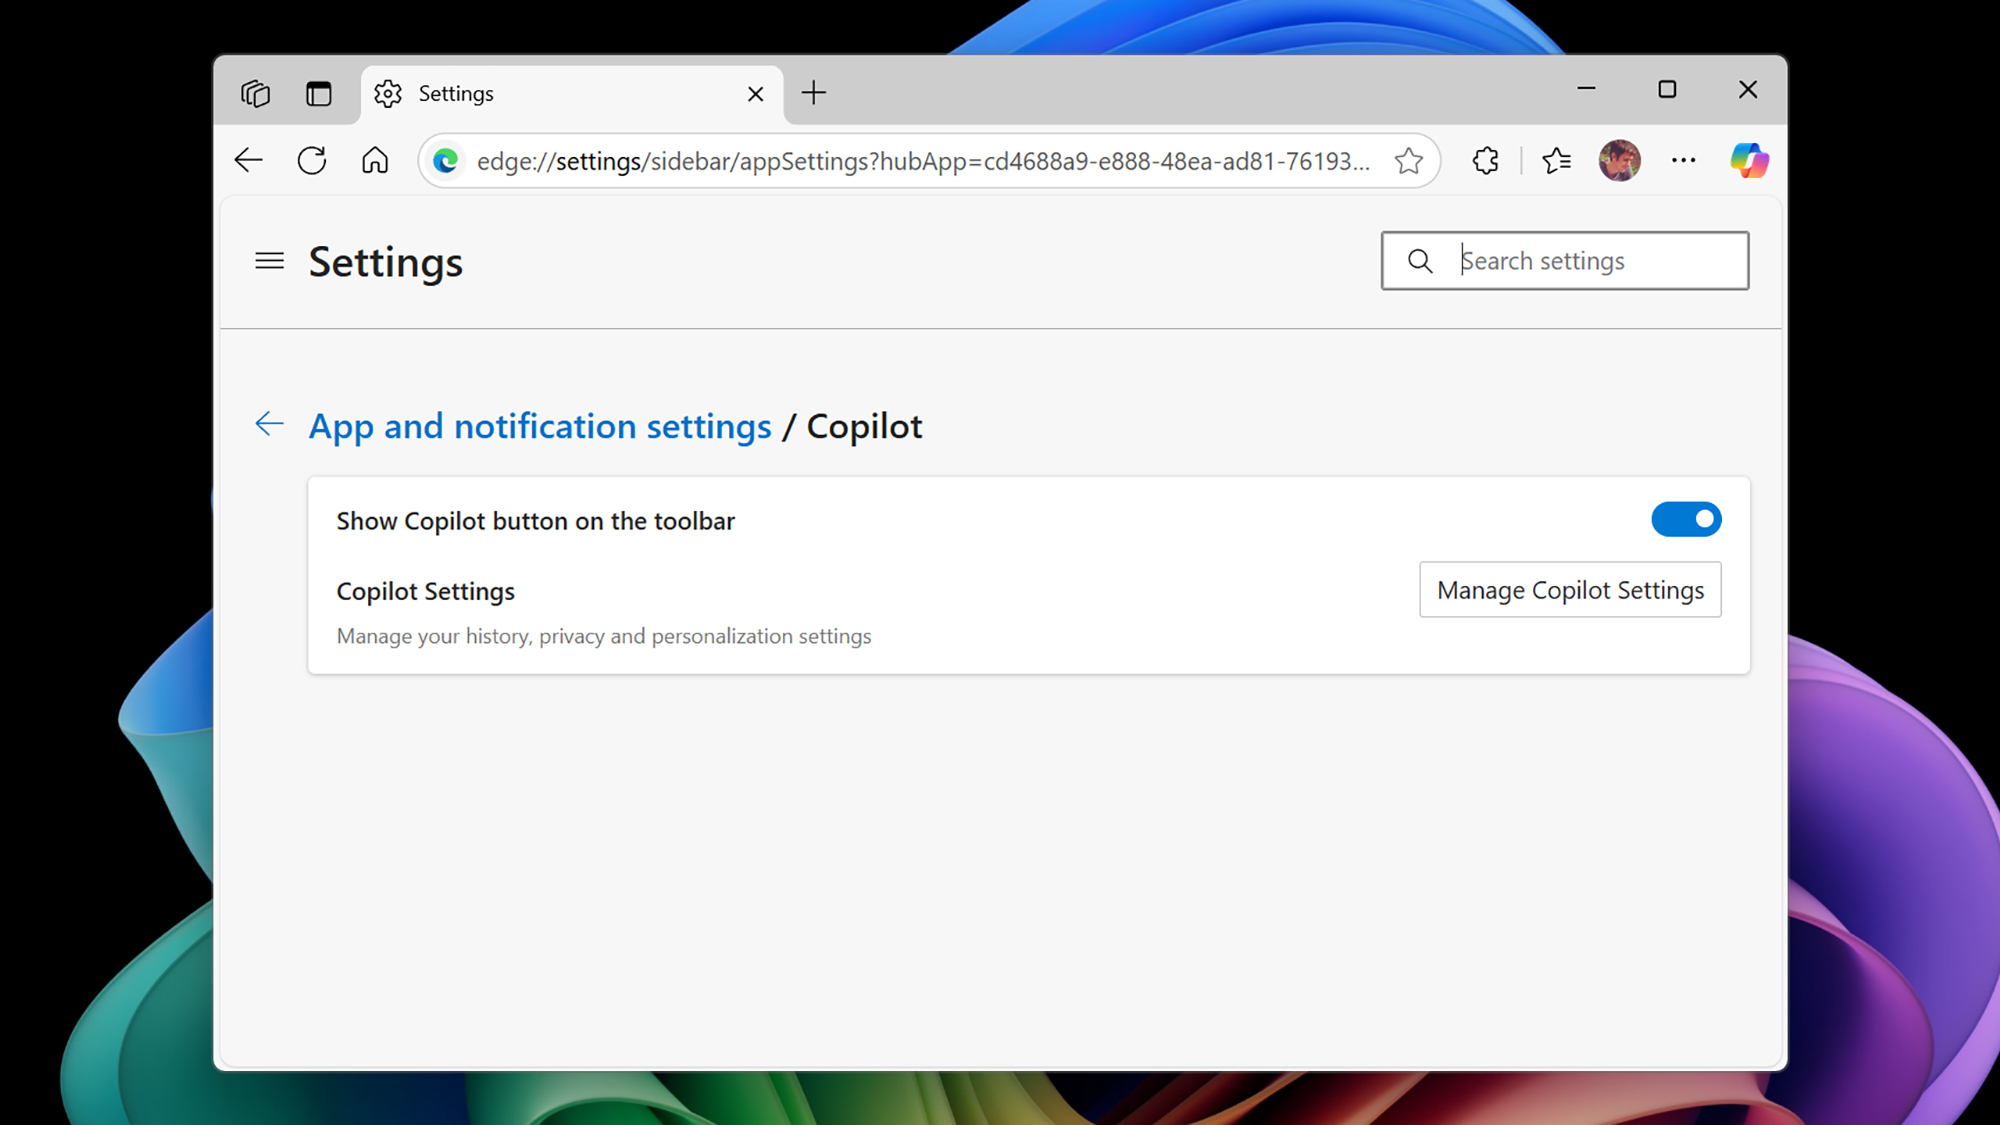Click the Workspaces icon in the tab bar

(256, 93)
